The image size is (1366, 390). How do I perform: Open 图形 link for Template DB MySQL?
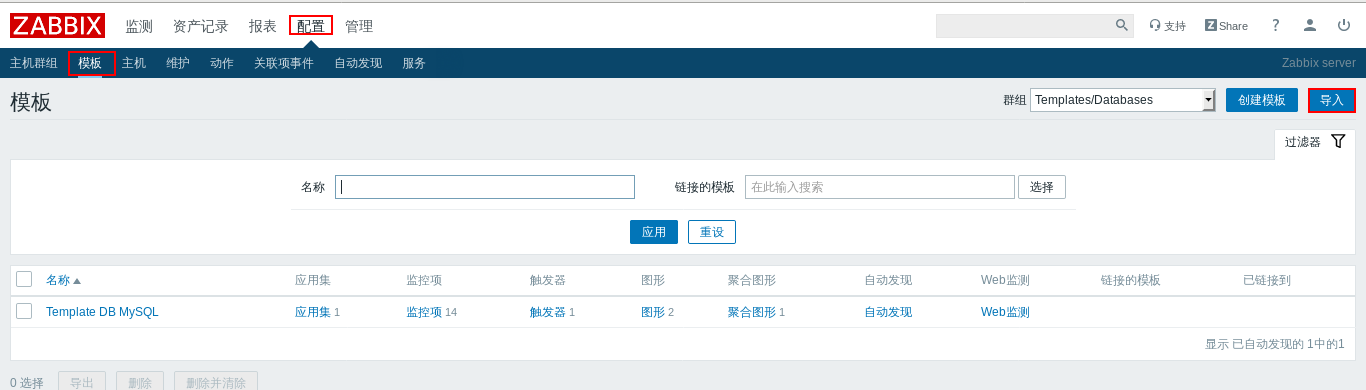point(653,312)
